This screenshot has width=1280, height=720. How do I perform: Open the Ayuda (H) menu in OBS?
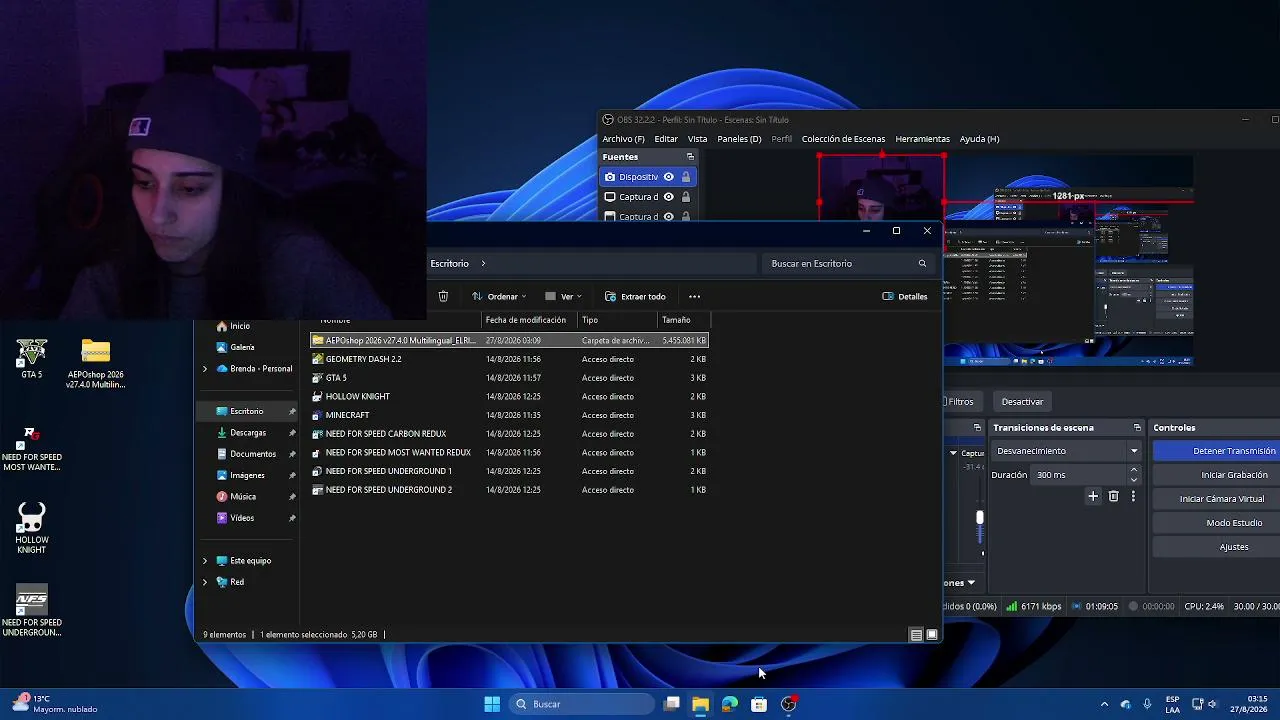pyautogui.click(x=979, y=139)
